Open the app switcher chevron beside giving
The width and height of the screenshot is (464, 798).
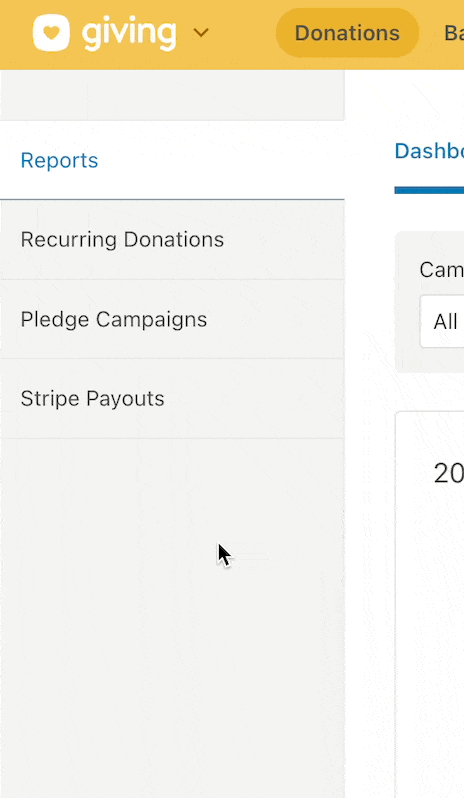(x=201, y=33)
